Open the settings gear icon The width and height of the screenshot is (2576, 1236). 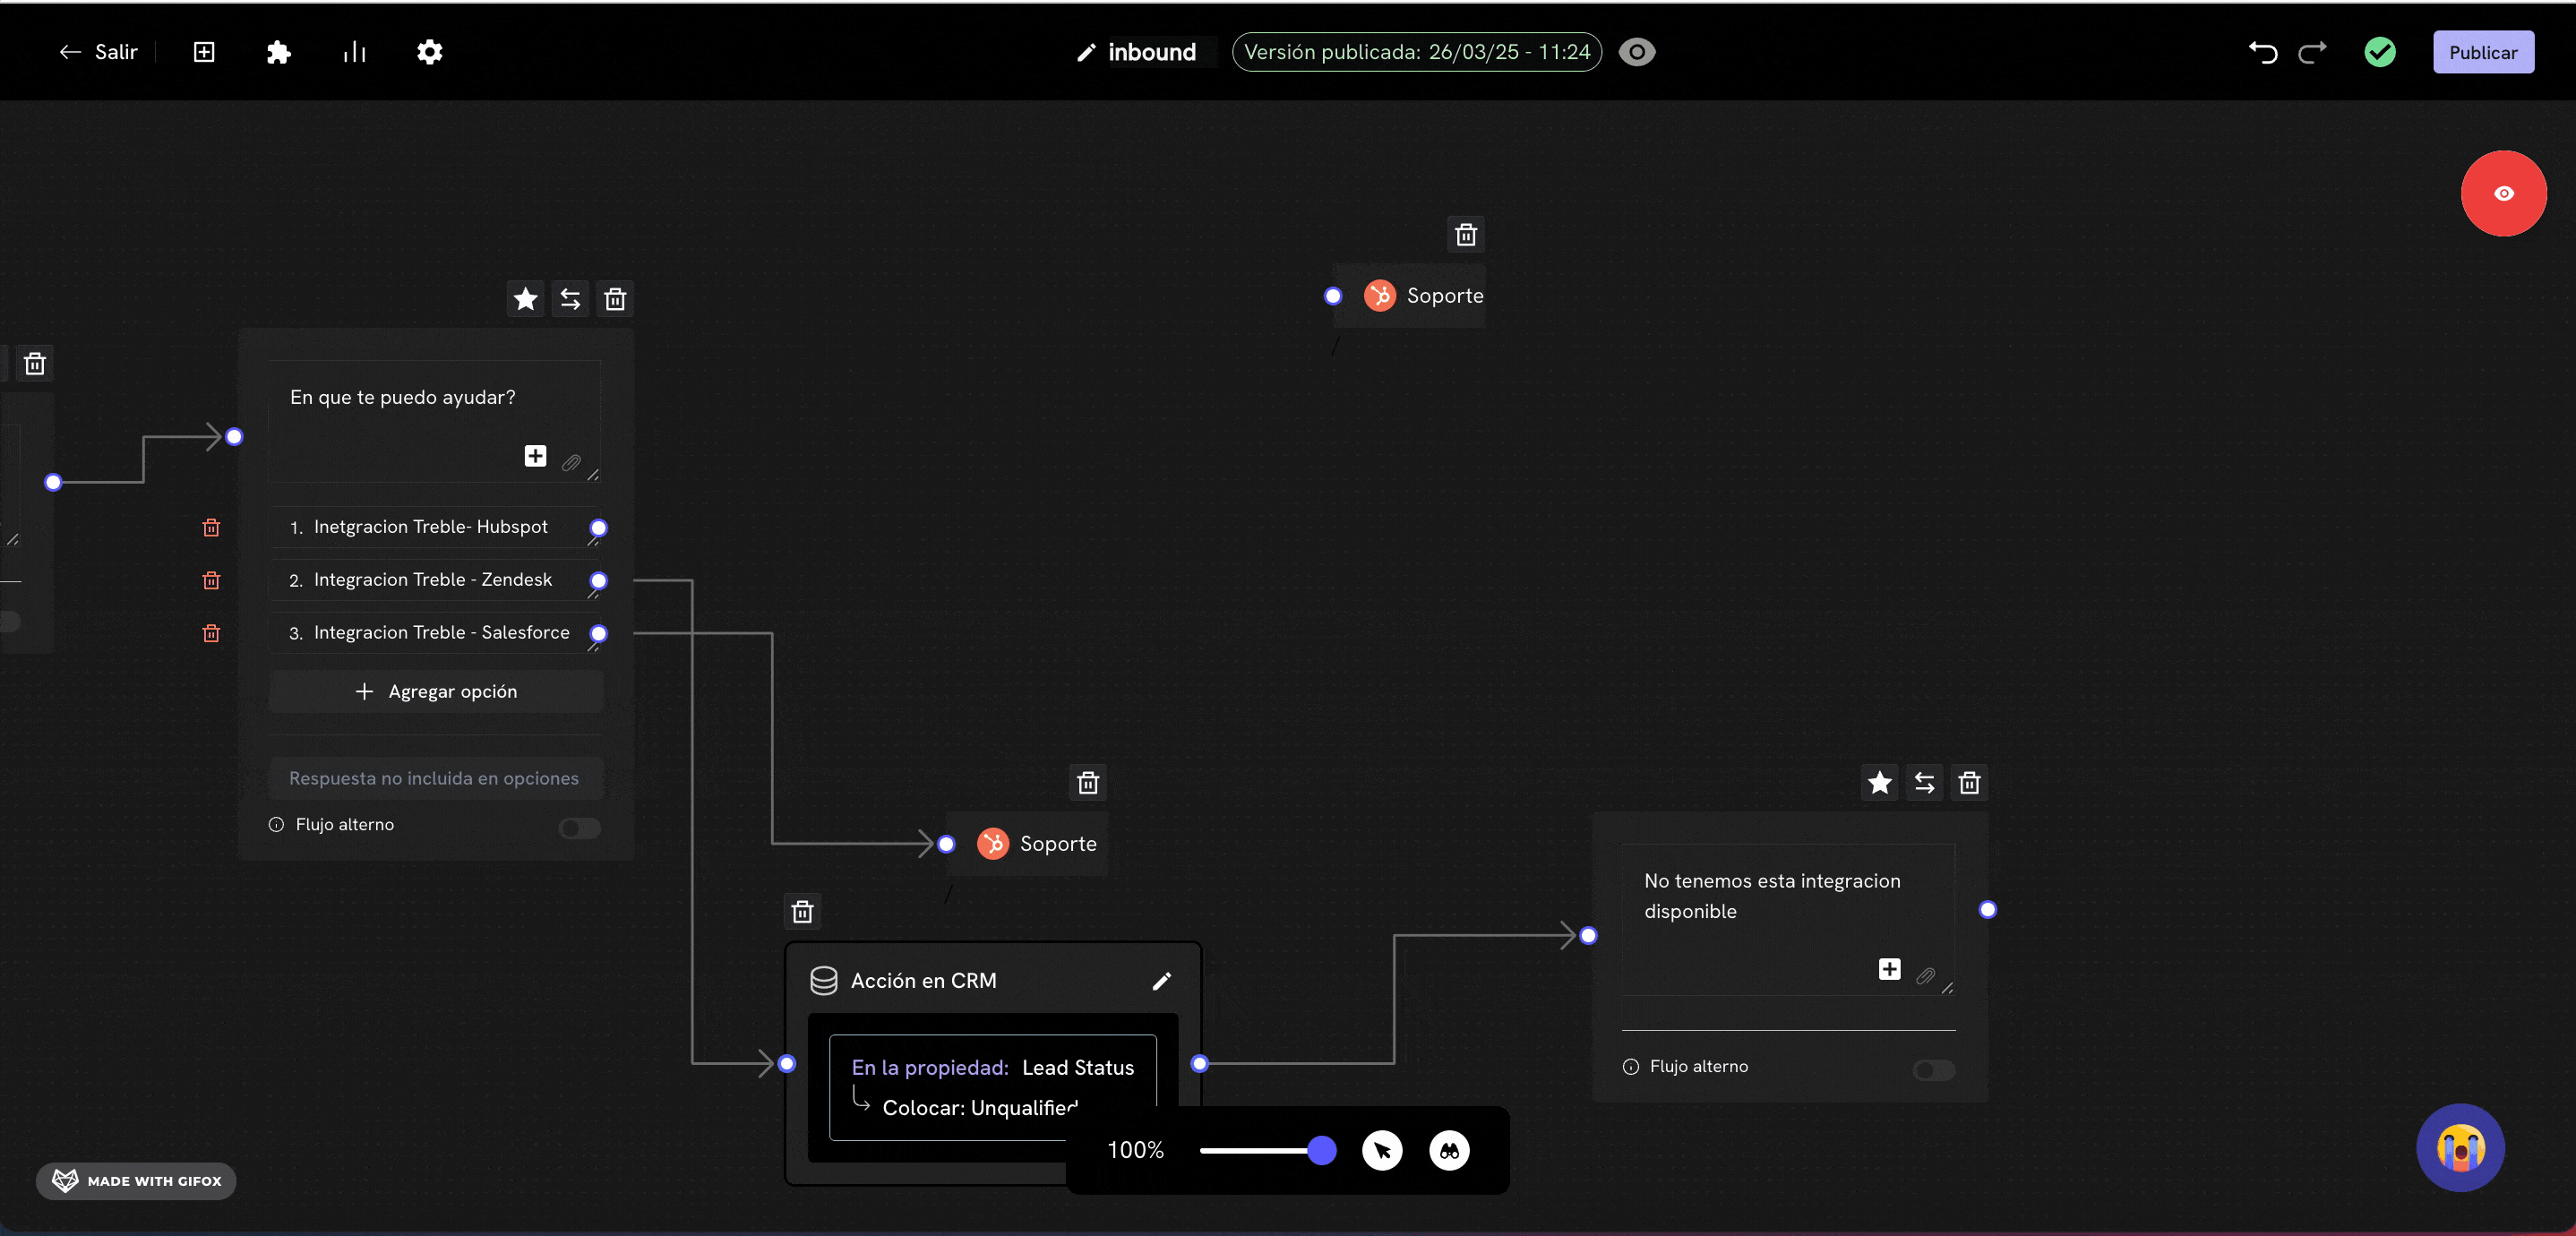pyautogui.click(x=429, y=52)
